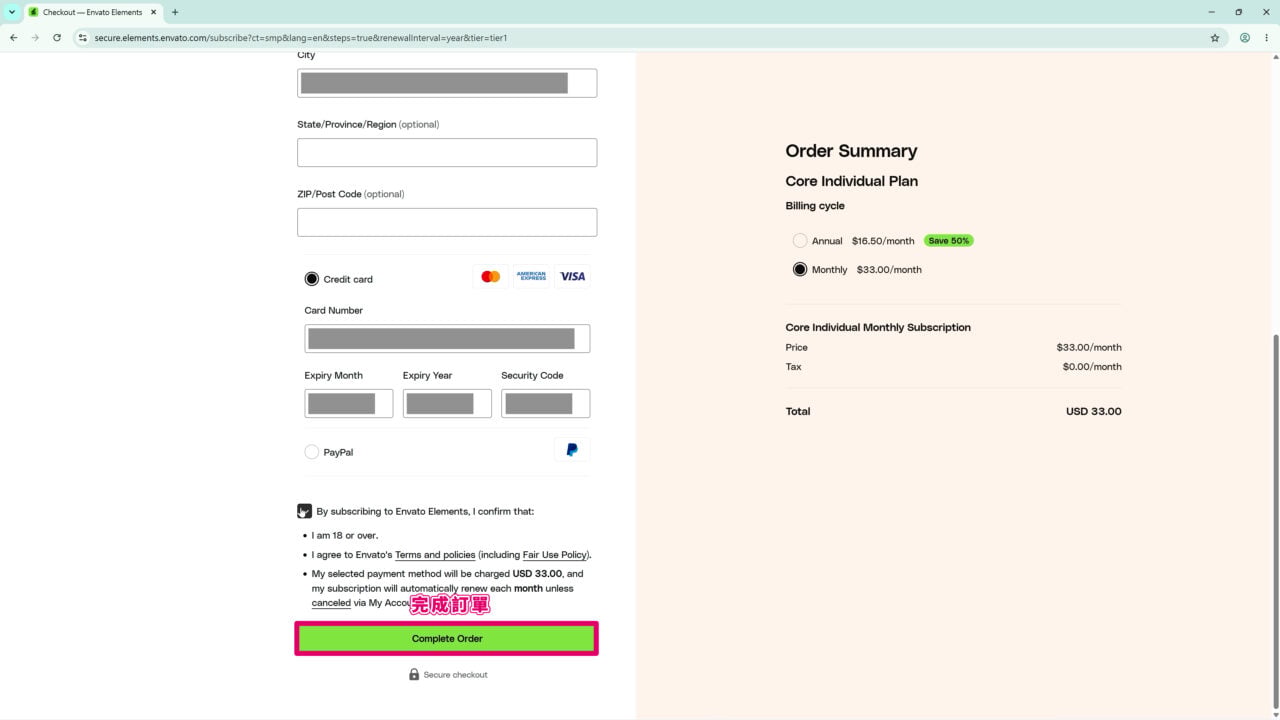1280x720 pixels.
Task: Open a new browser tab
Action: point(175,12)
